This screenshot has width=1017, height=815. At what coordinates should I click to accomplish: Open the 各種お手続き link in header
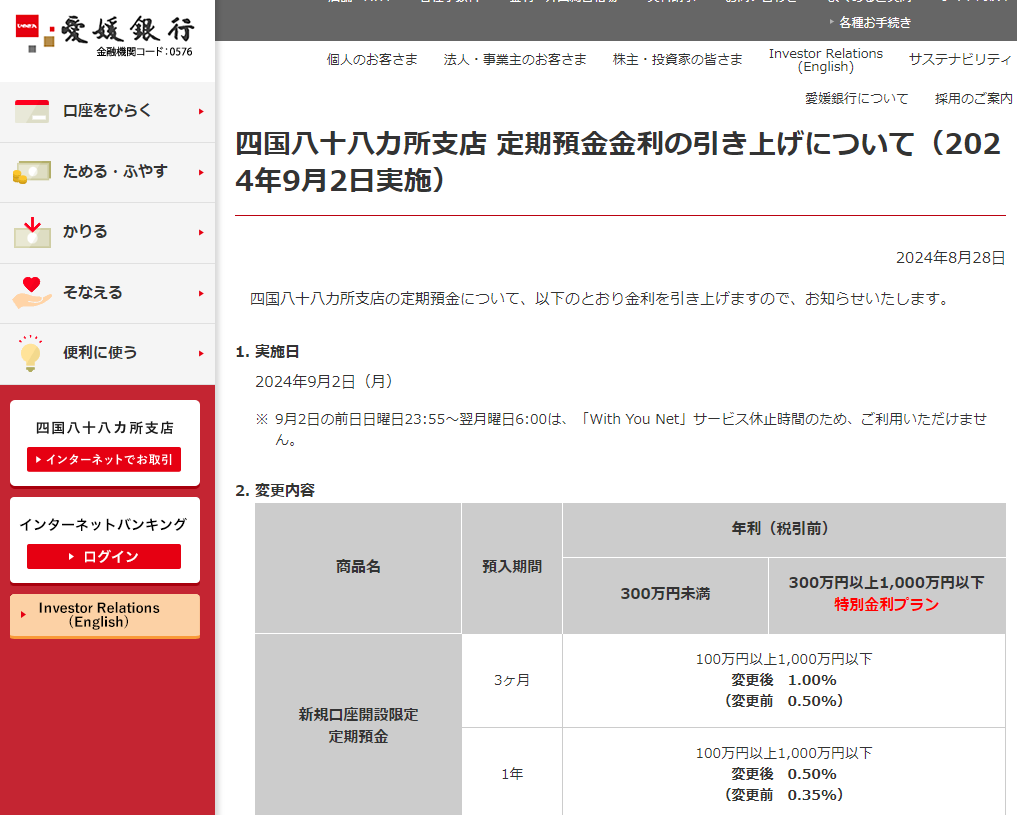point(874,23)
